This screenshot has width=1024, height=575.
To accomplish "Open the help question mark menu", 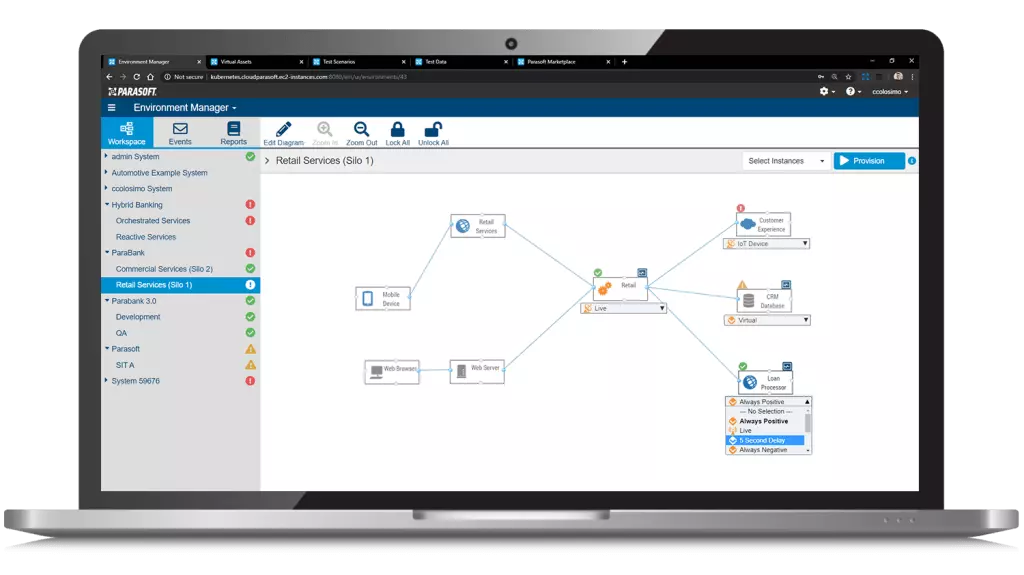I will click(x=852, y=91).
